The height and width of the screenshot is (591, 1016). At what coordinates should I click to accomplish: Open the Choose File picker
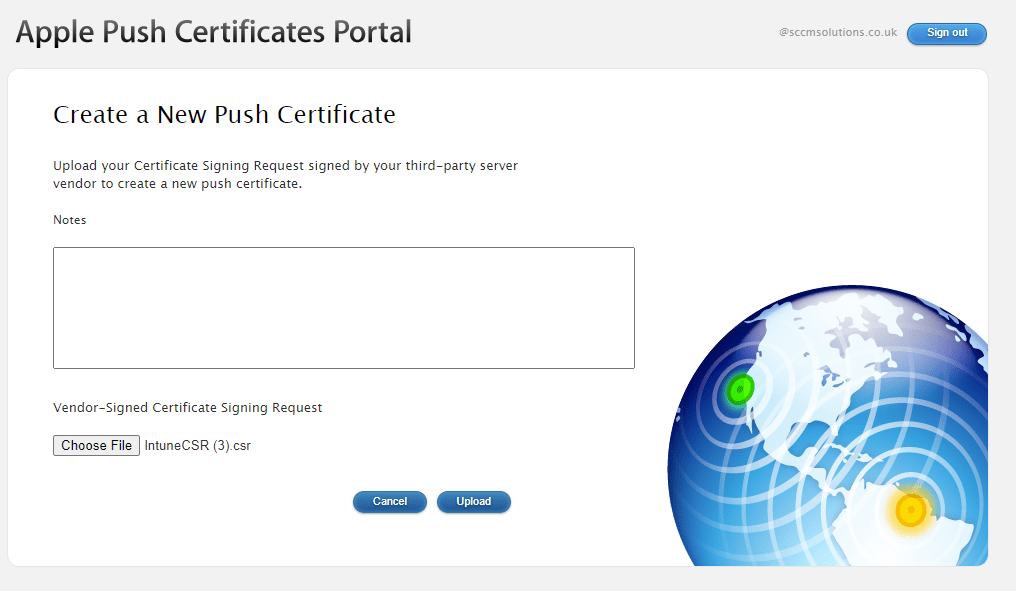tap(96, 446)
